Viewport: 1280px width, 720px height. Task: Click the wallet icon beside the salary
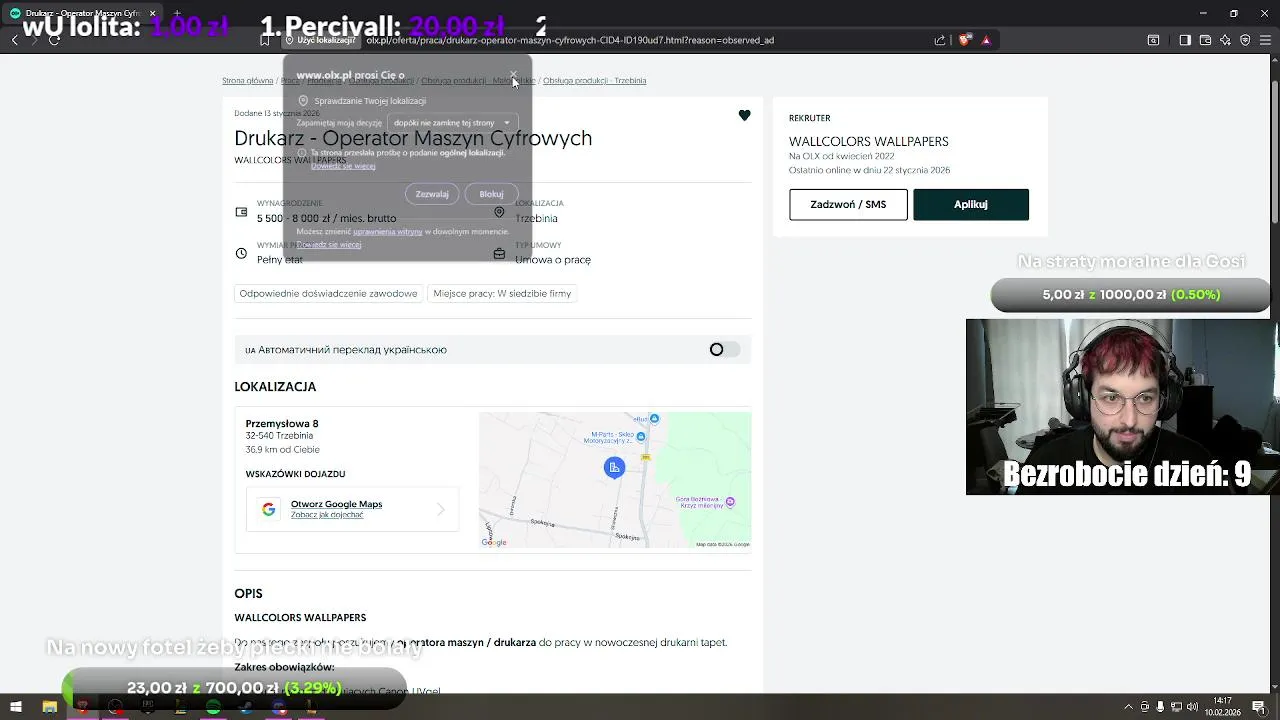[241, 212]
